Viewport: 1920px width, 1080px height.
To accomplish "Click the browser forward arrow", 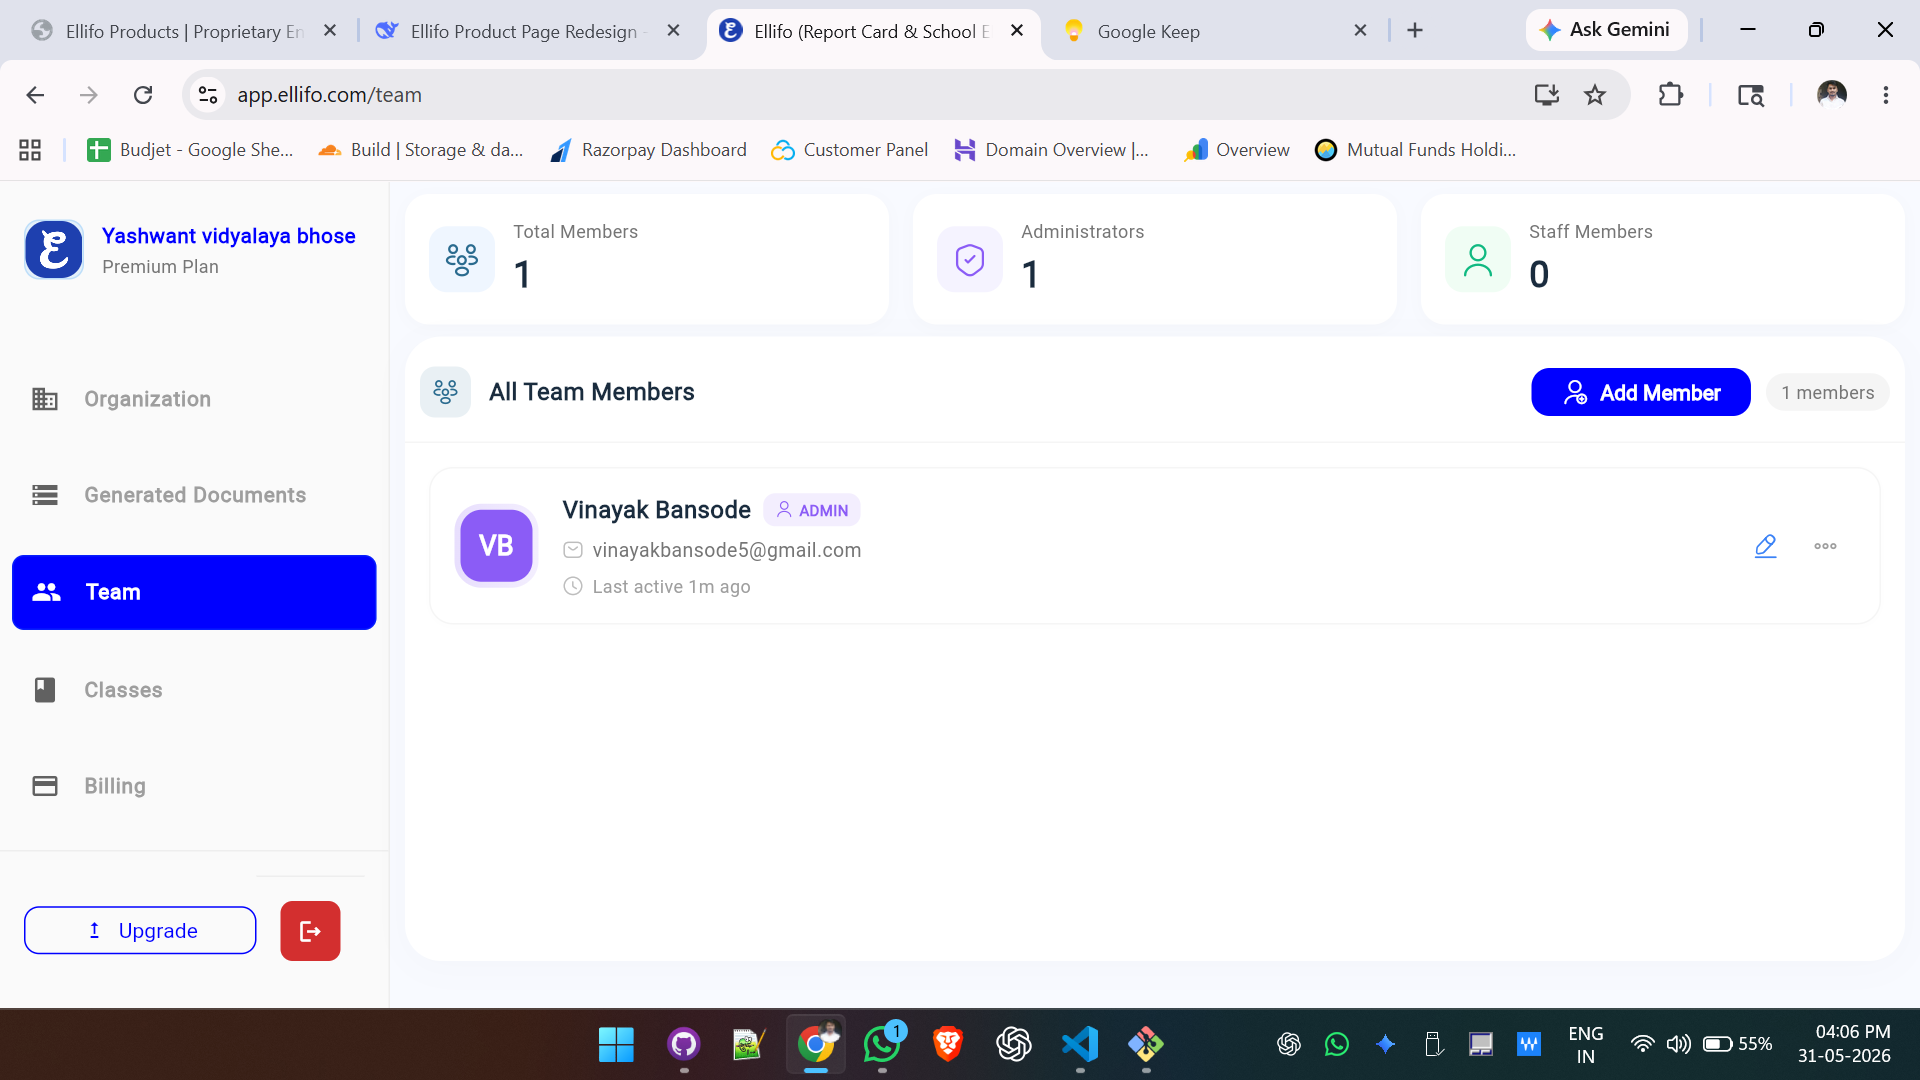I will (x=89, y=95).
